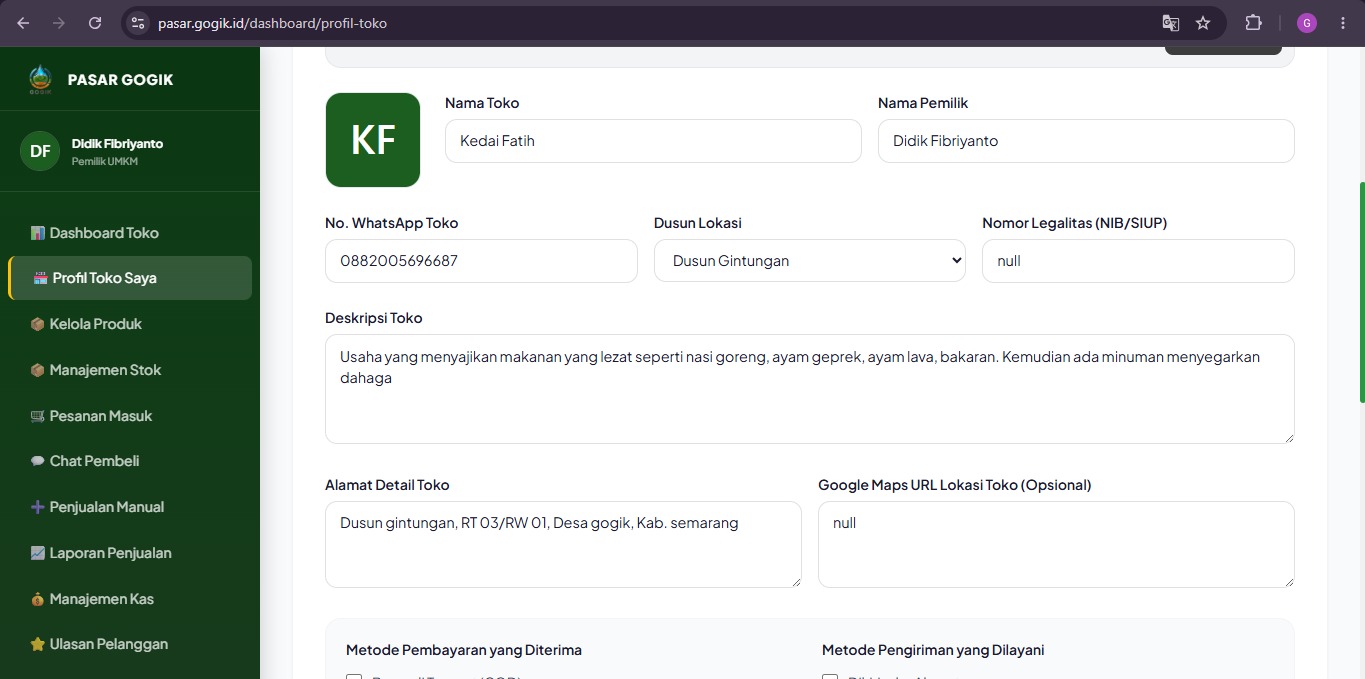Click the 'Metode Pembayaran yang Diterima' heading
The height and width of the screenshot is (679, 1365).
coord(464,650)
